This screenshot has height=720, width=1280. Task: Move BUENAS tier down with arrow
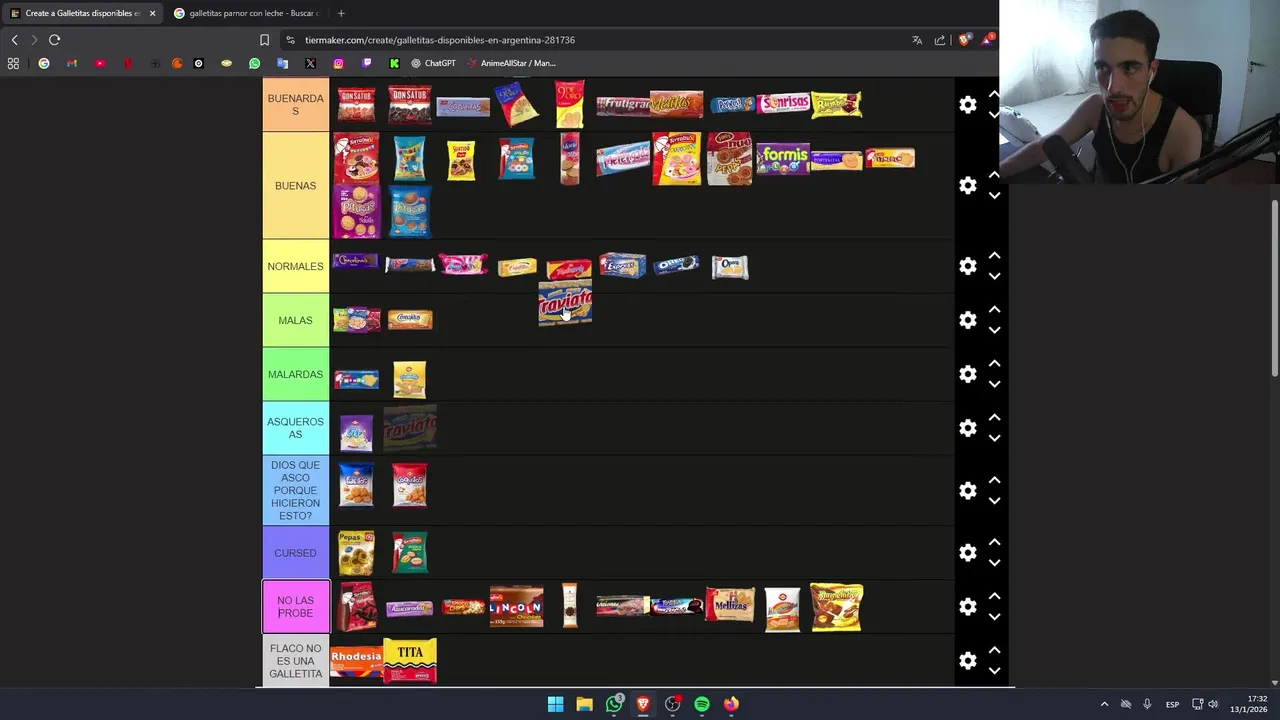(x=994, y=196)
